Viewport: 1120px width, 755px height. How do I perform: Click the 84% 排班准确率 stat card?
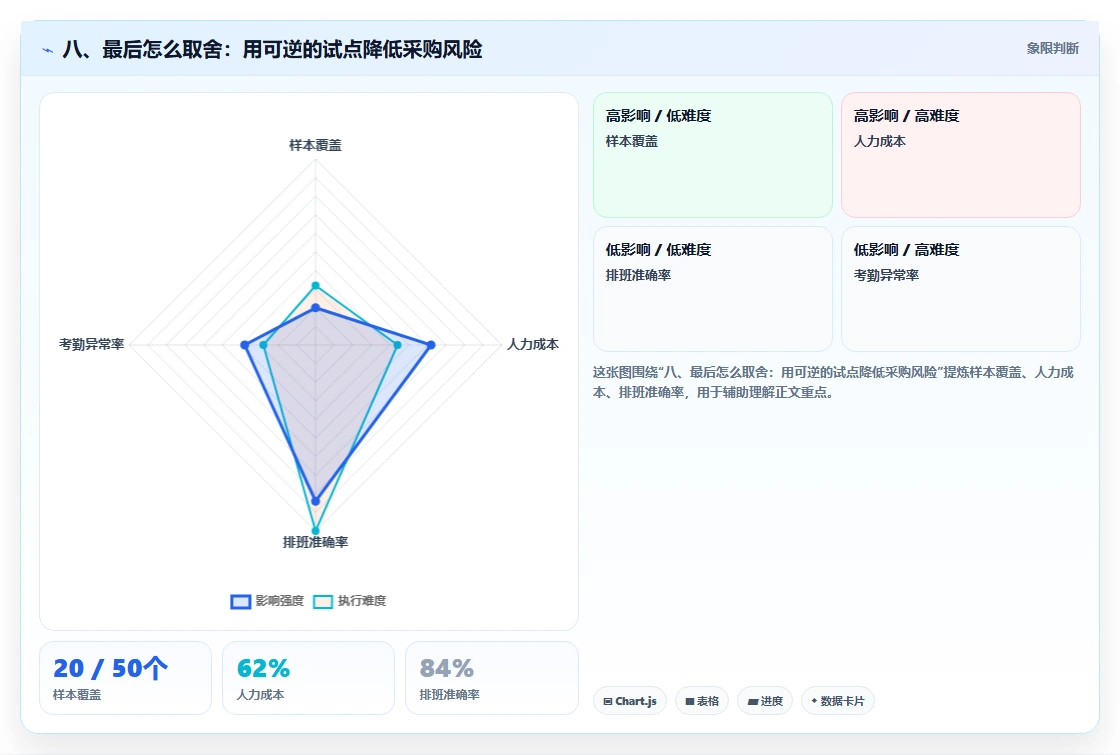point(491,678)
